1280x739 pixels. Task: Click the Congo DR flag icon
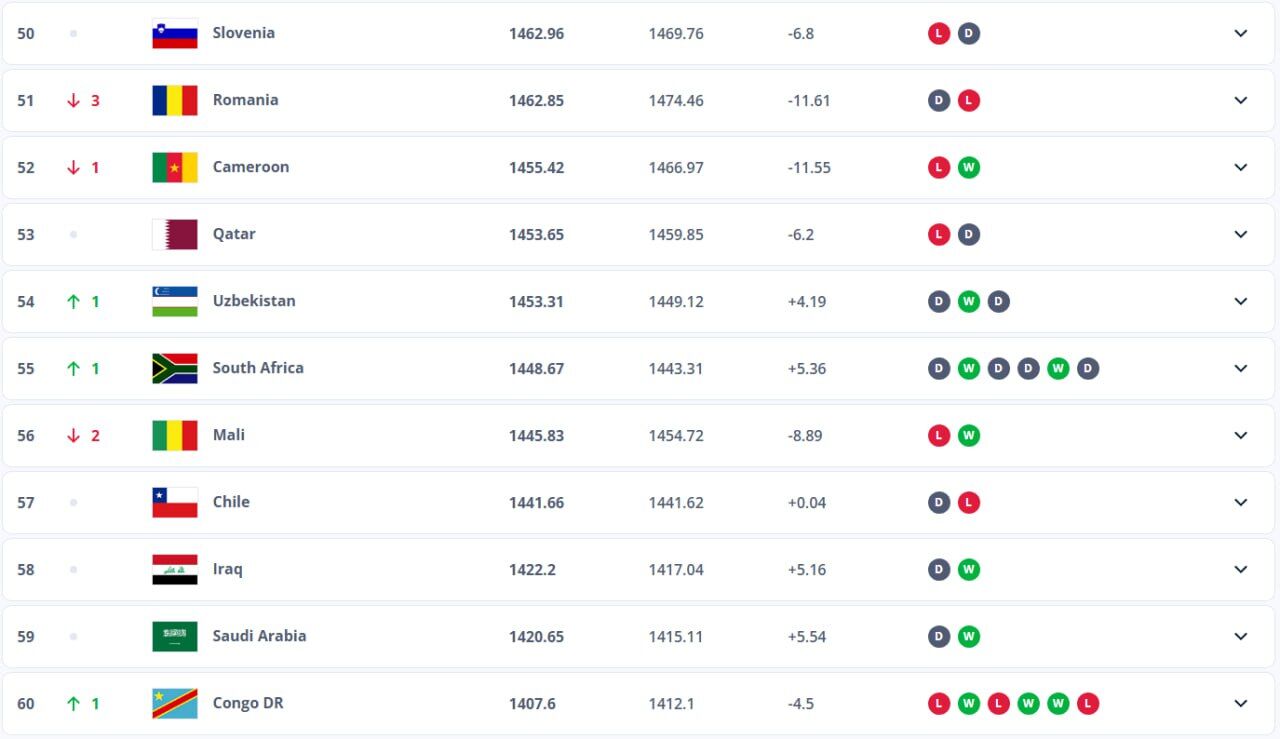(175, 703)
